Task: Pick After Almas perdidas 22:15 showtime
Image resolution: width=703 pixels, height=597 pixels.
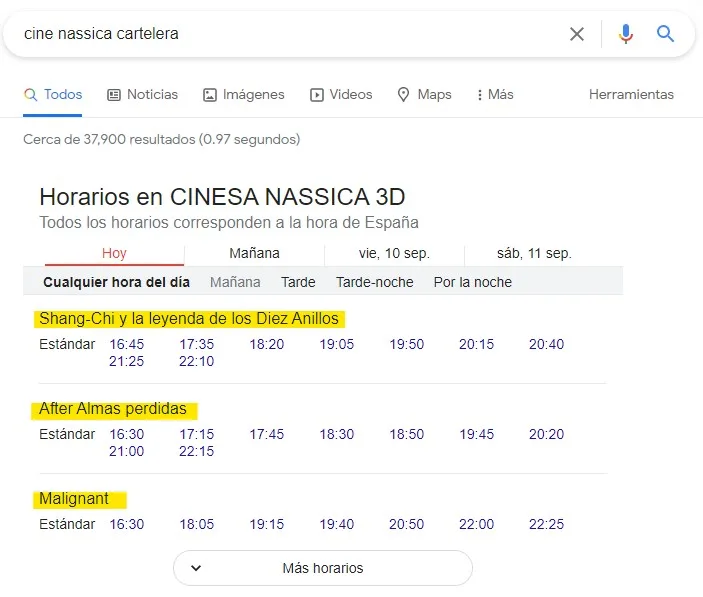Action: point(196,451)
